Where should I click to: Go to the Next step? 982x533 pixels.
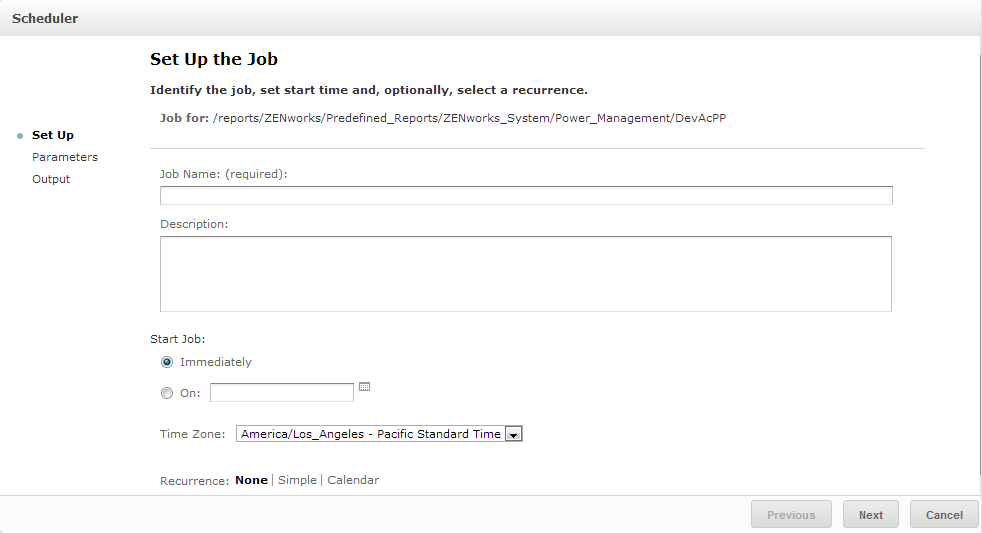pos(870,515)
